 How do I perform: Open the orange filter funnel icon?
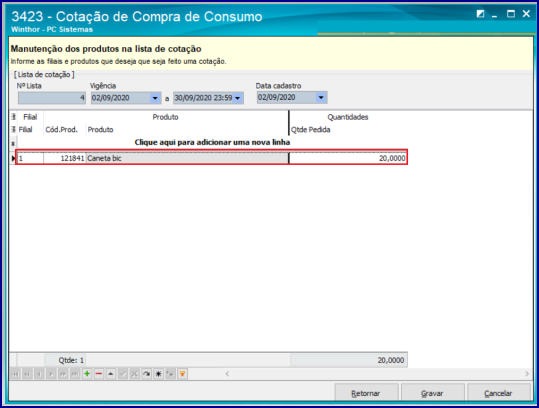pos(182,374)
